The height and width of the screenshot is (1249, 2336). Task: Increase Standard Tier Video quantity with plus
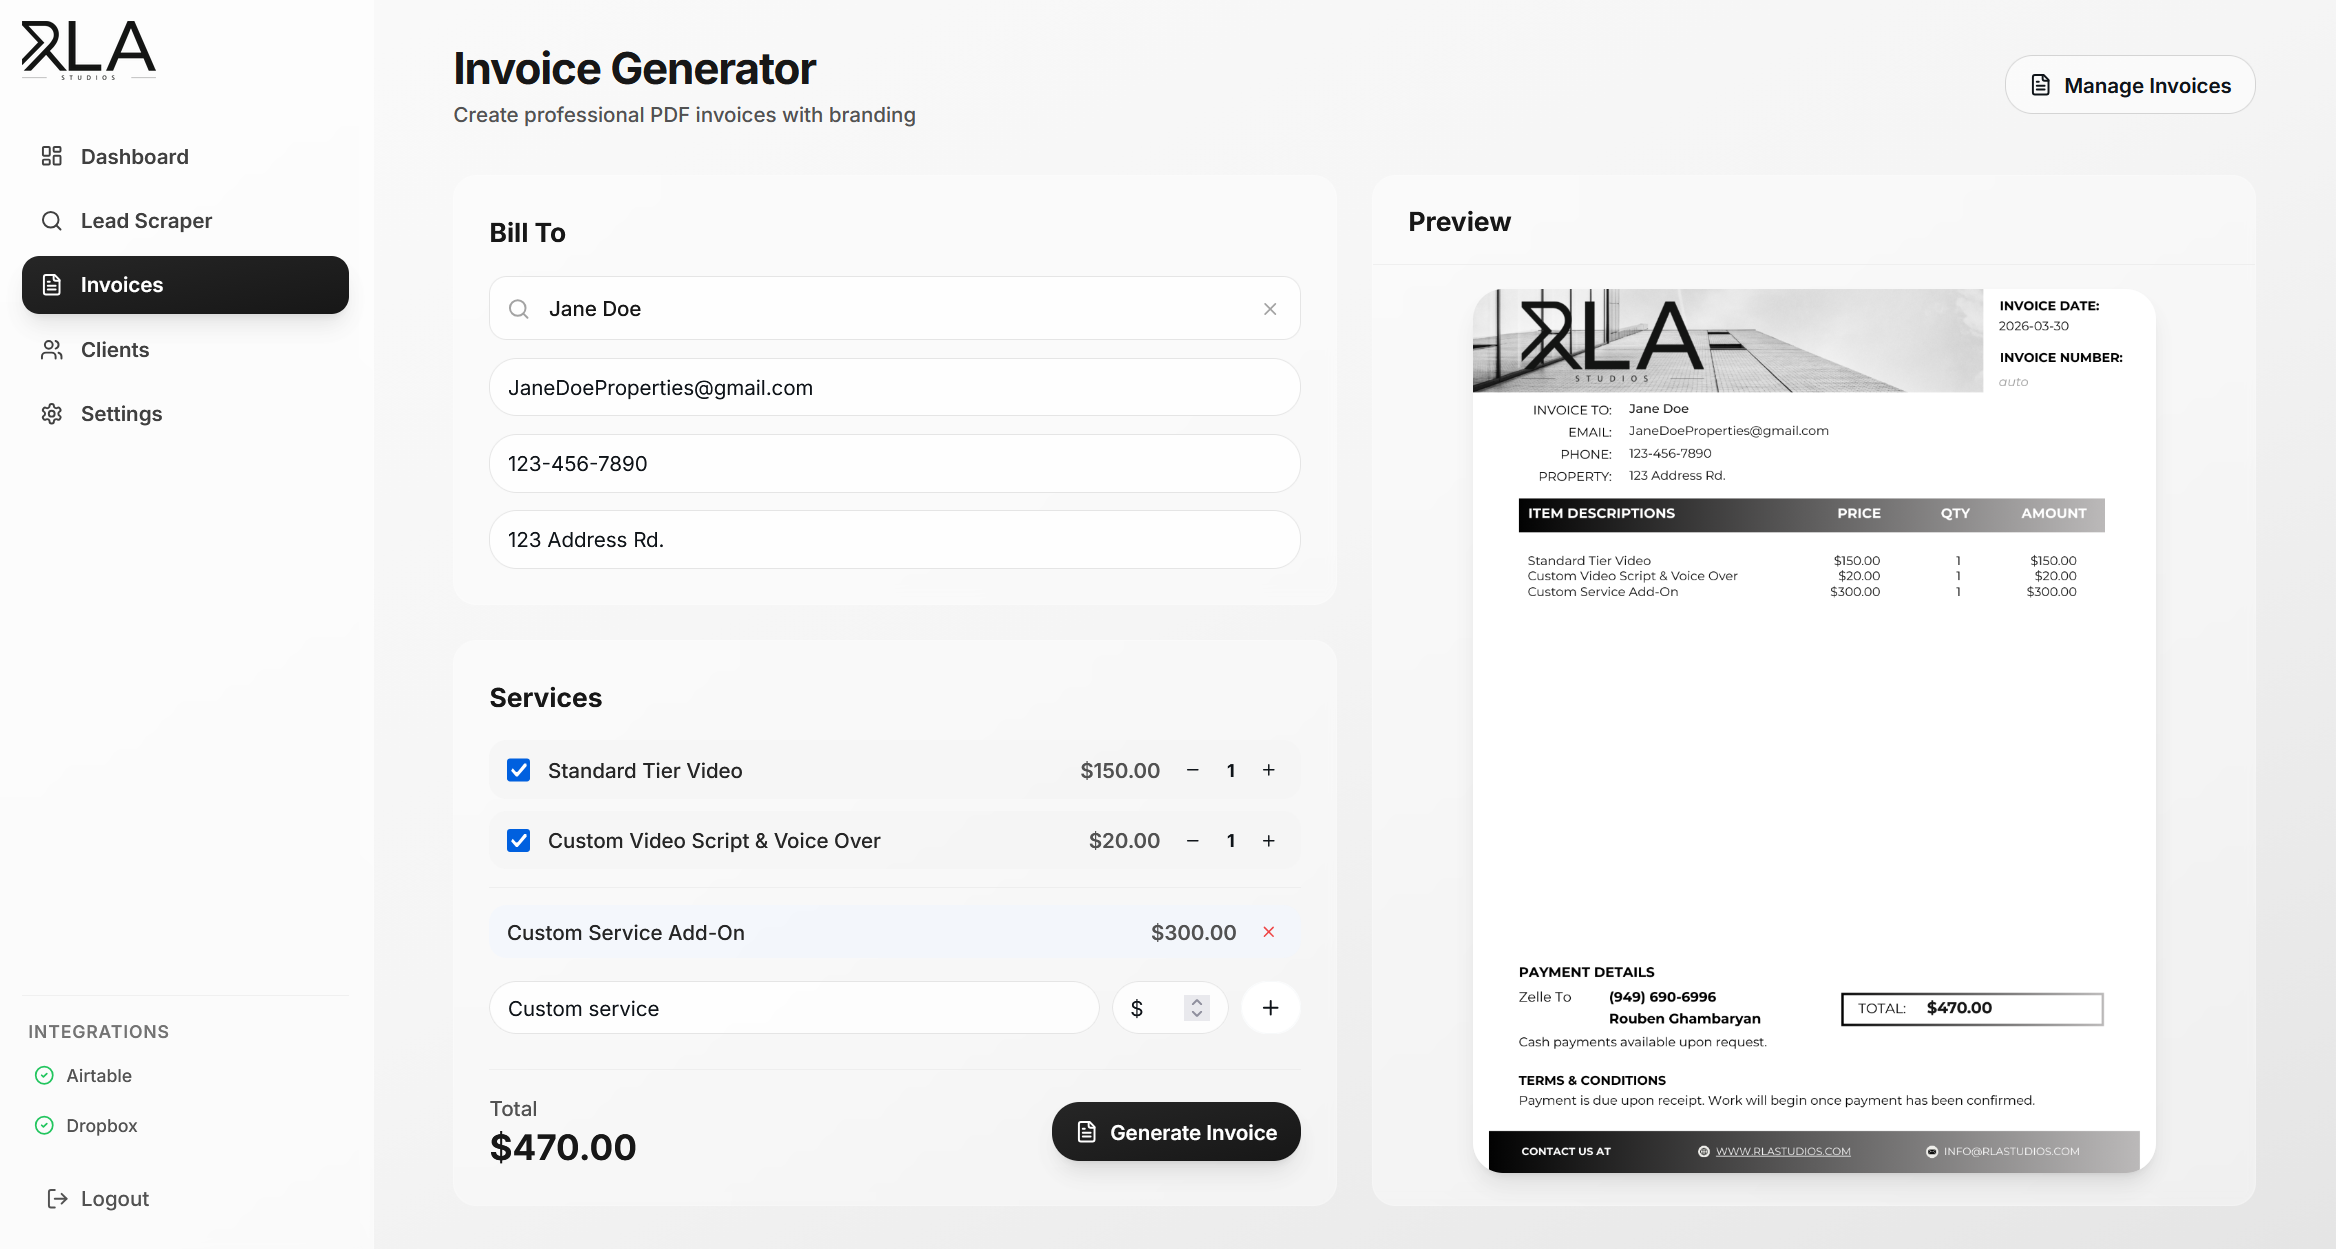coord(1268,770)
